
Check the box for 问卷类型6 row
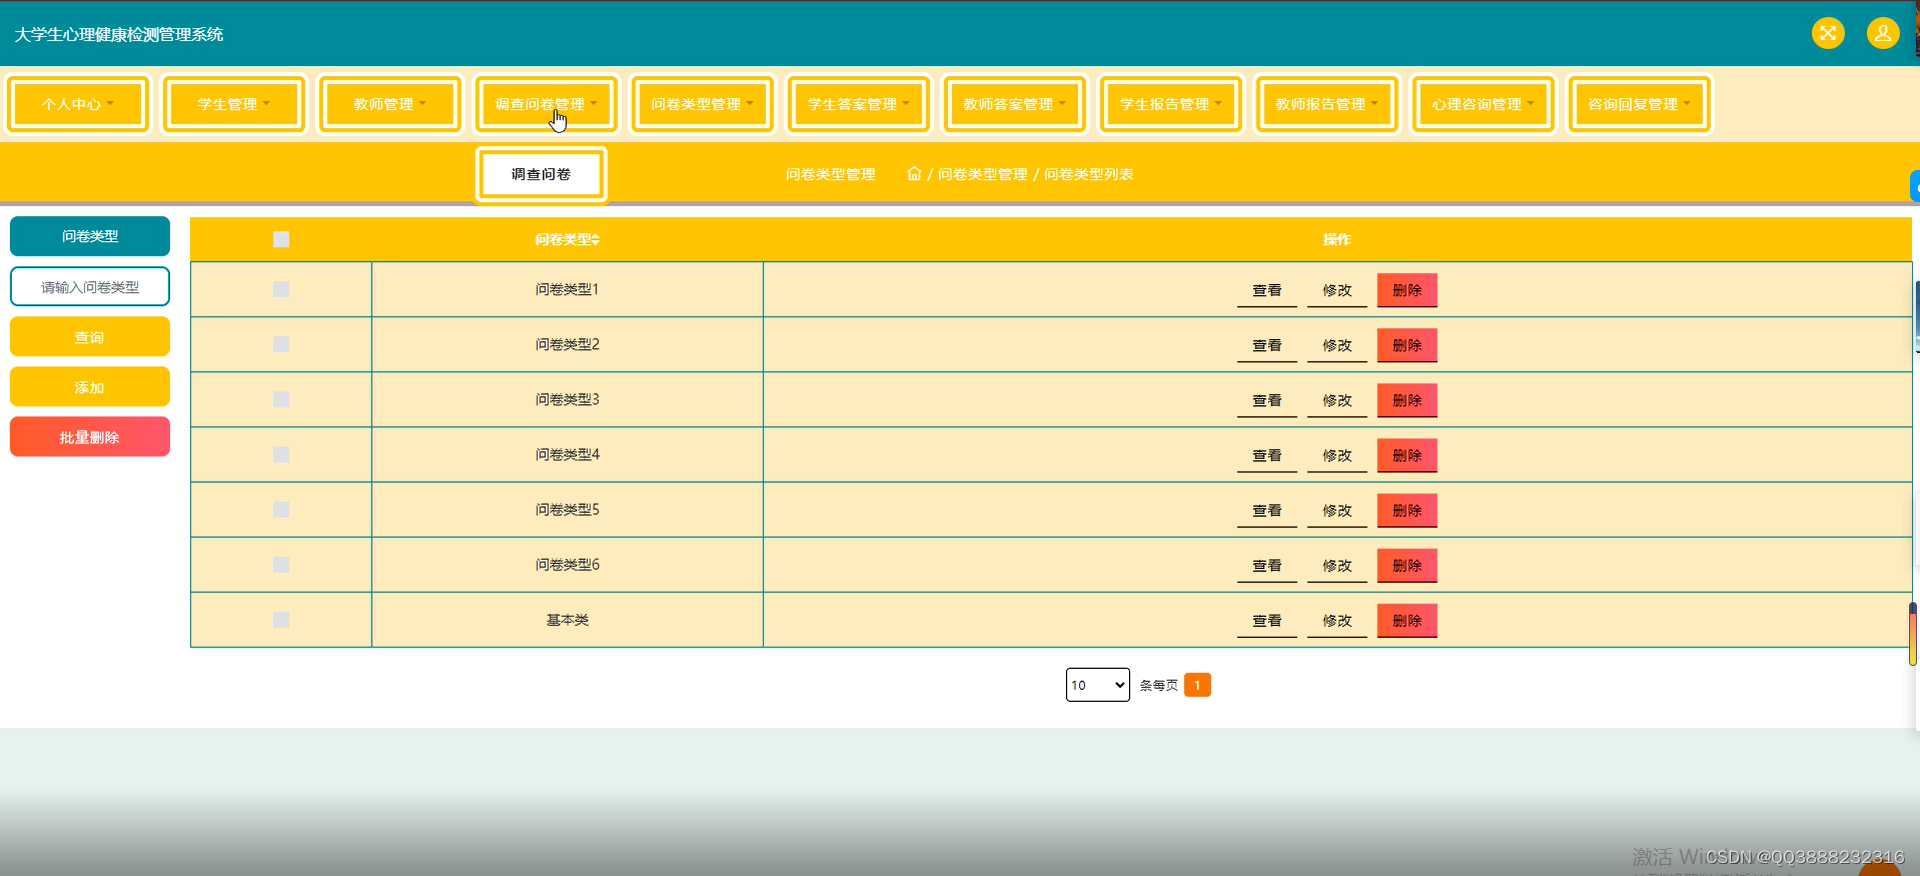pos(281,564)
